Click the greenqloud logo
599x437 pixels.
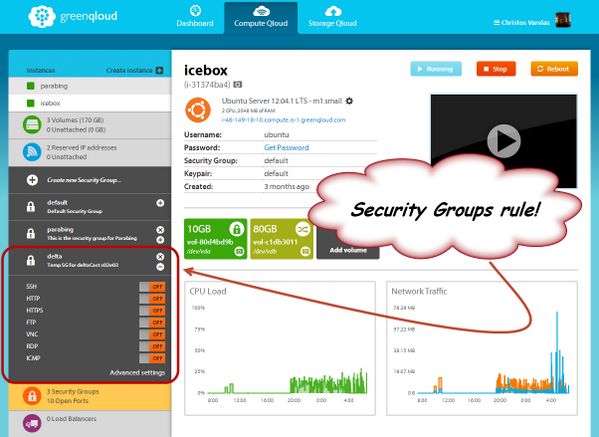pyautogui.click(x=73, y=16)
